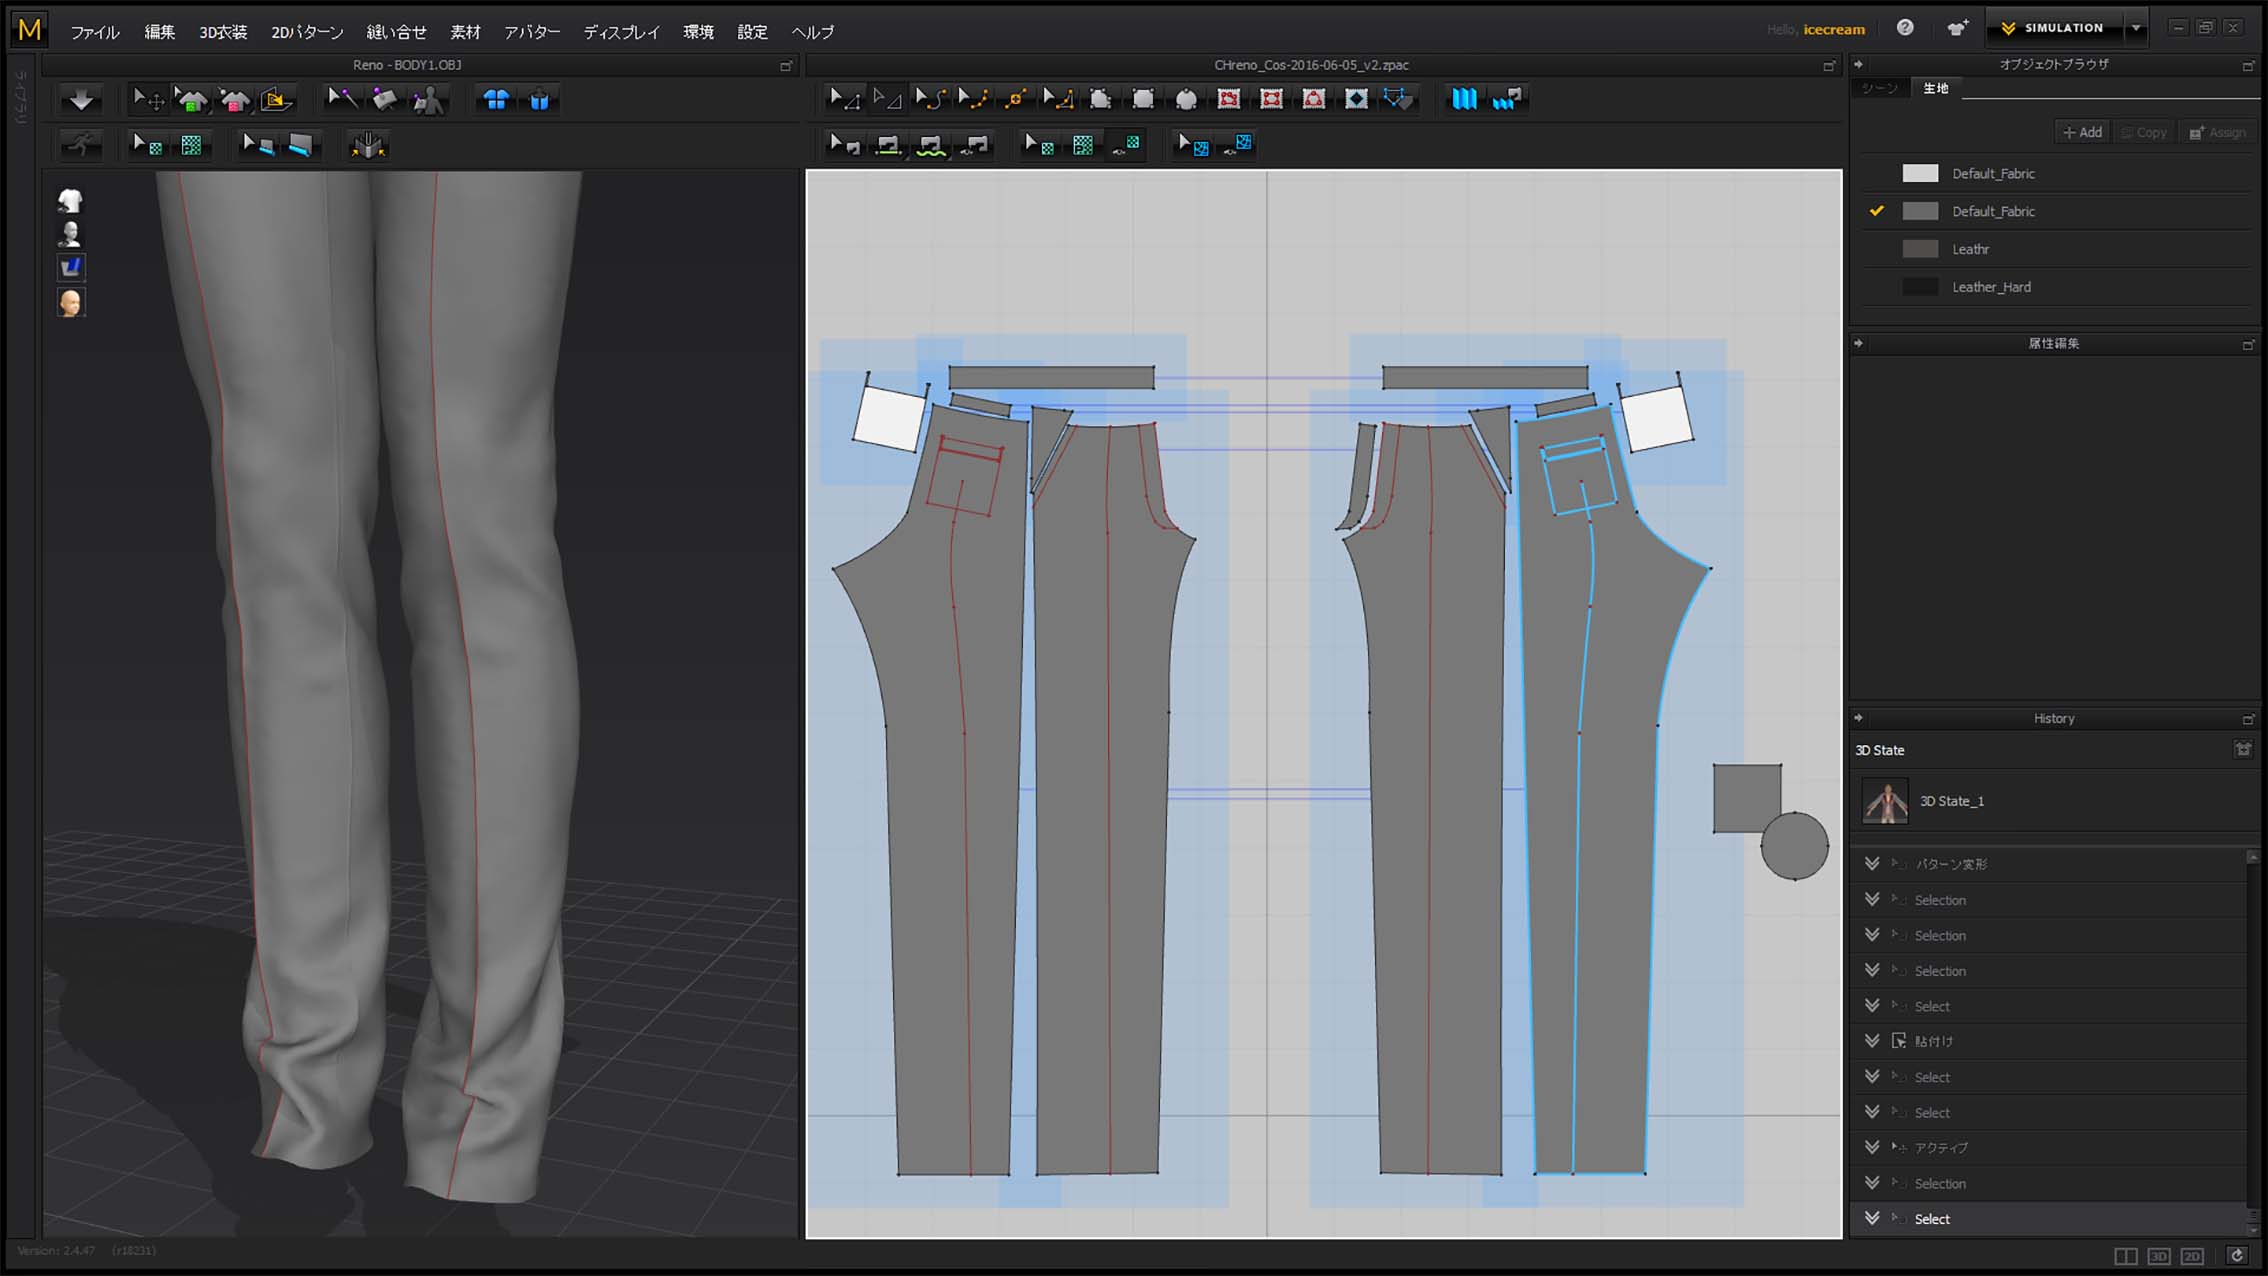Switch to the split 3D/2D layout
The image size is (2268, 1276).
click(2126, 1256)
